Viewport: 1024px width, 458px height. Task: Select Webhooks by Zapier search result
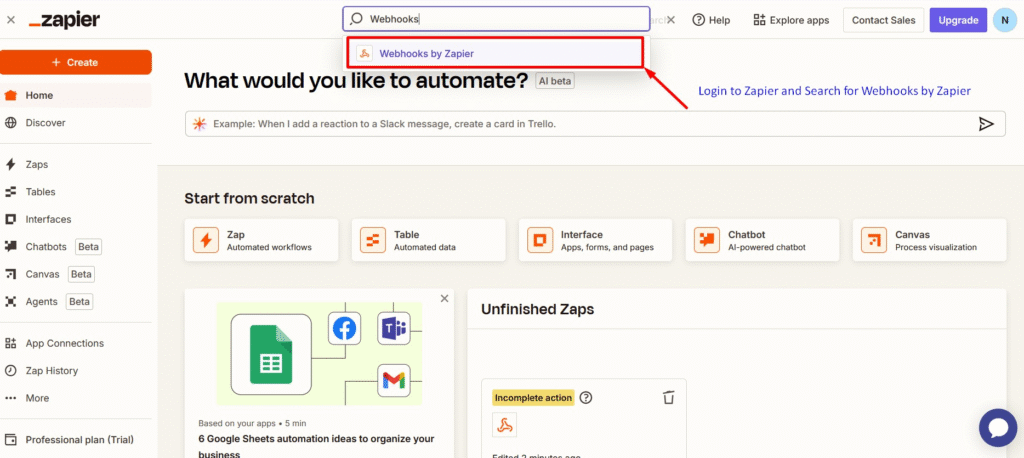click(x=494, y=54)
